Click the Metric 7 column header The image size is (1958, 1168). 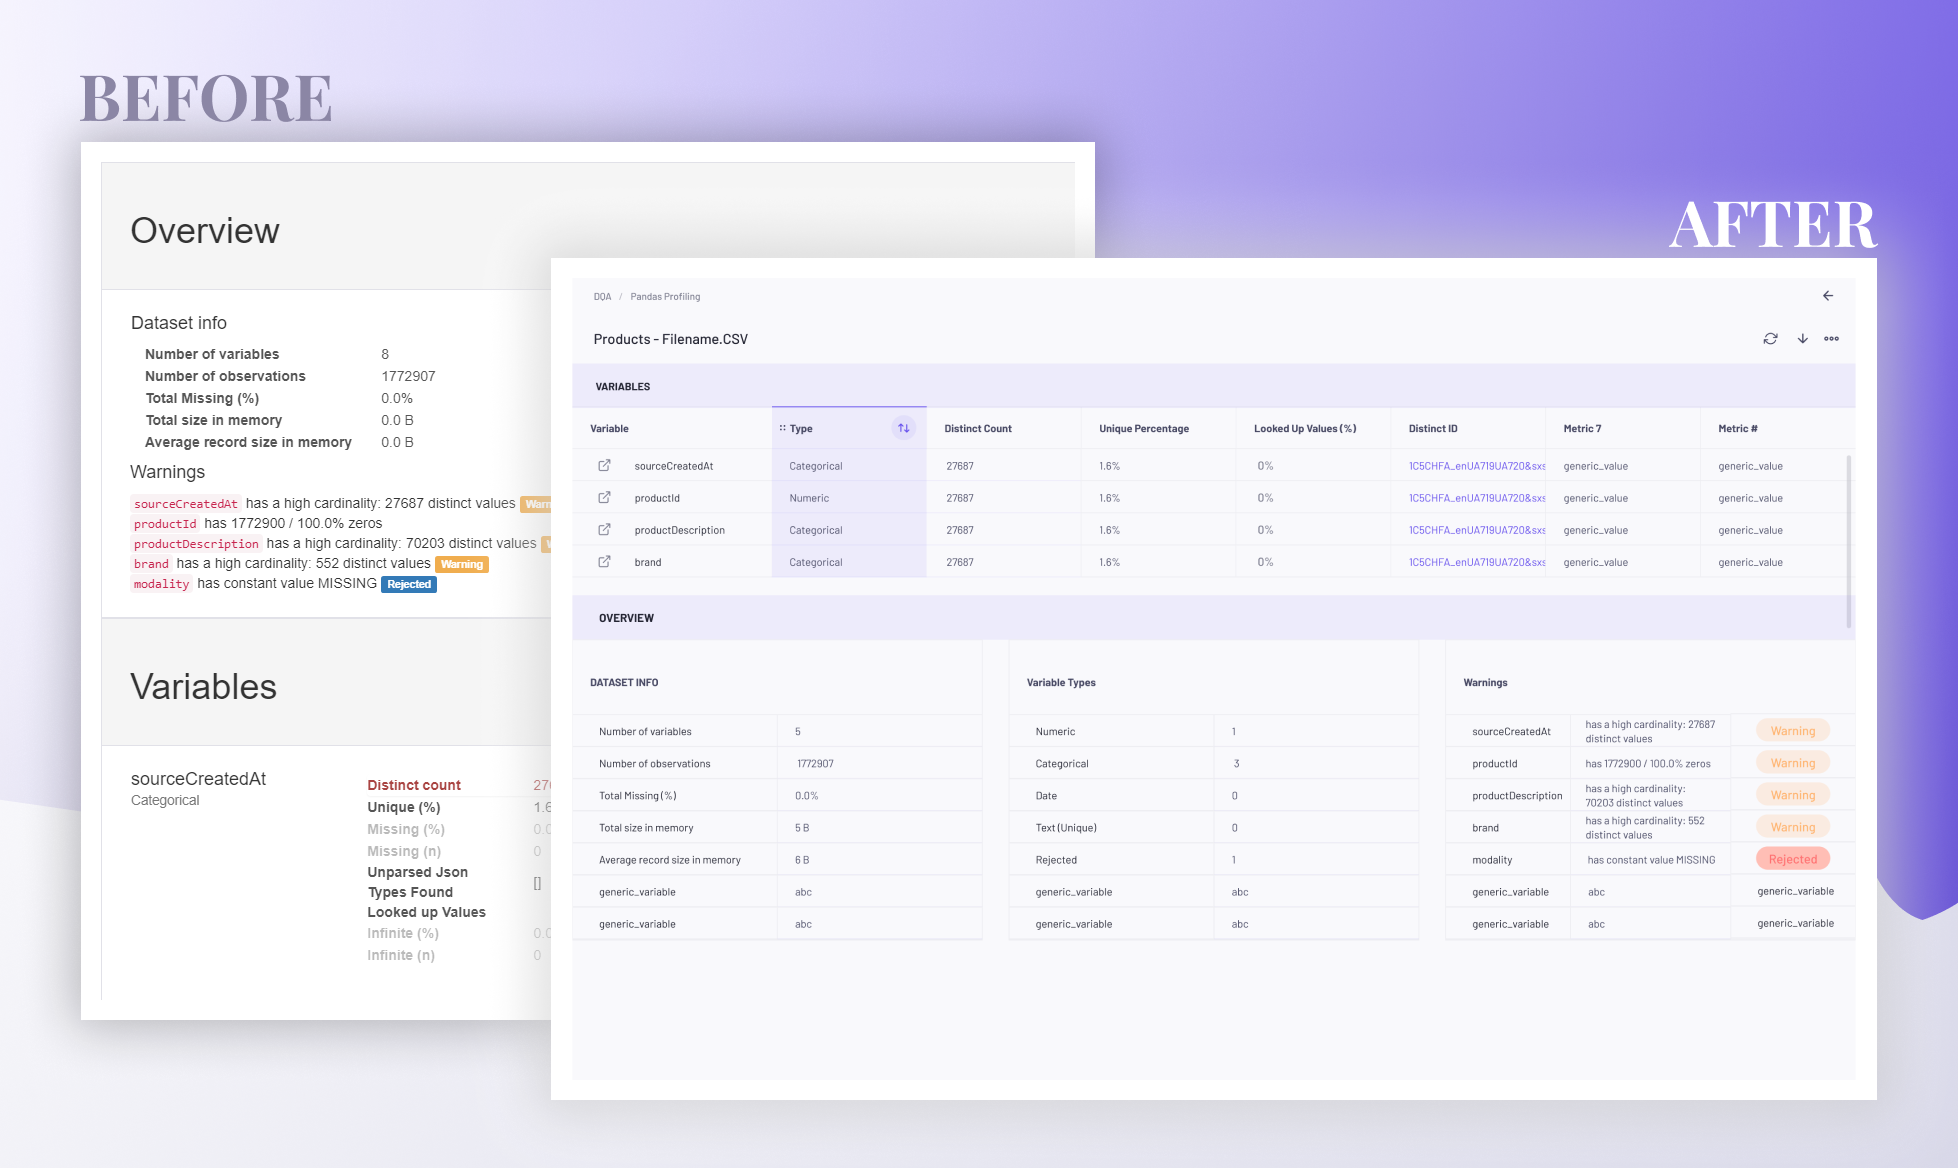[1582, 429]
